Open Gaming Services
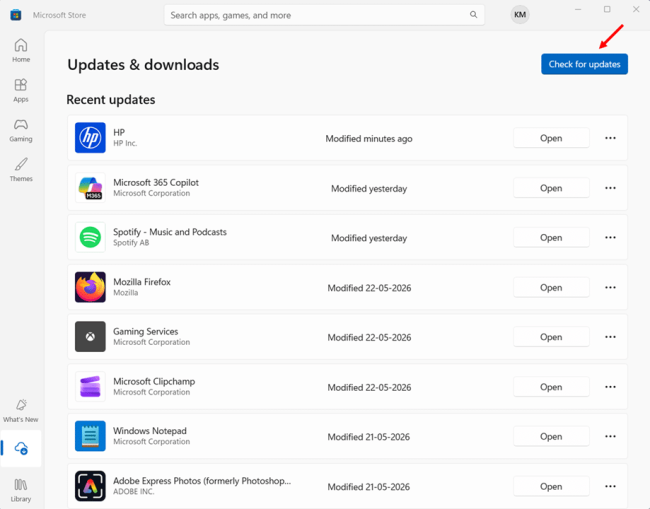650x509 pixels. [551, 337]
